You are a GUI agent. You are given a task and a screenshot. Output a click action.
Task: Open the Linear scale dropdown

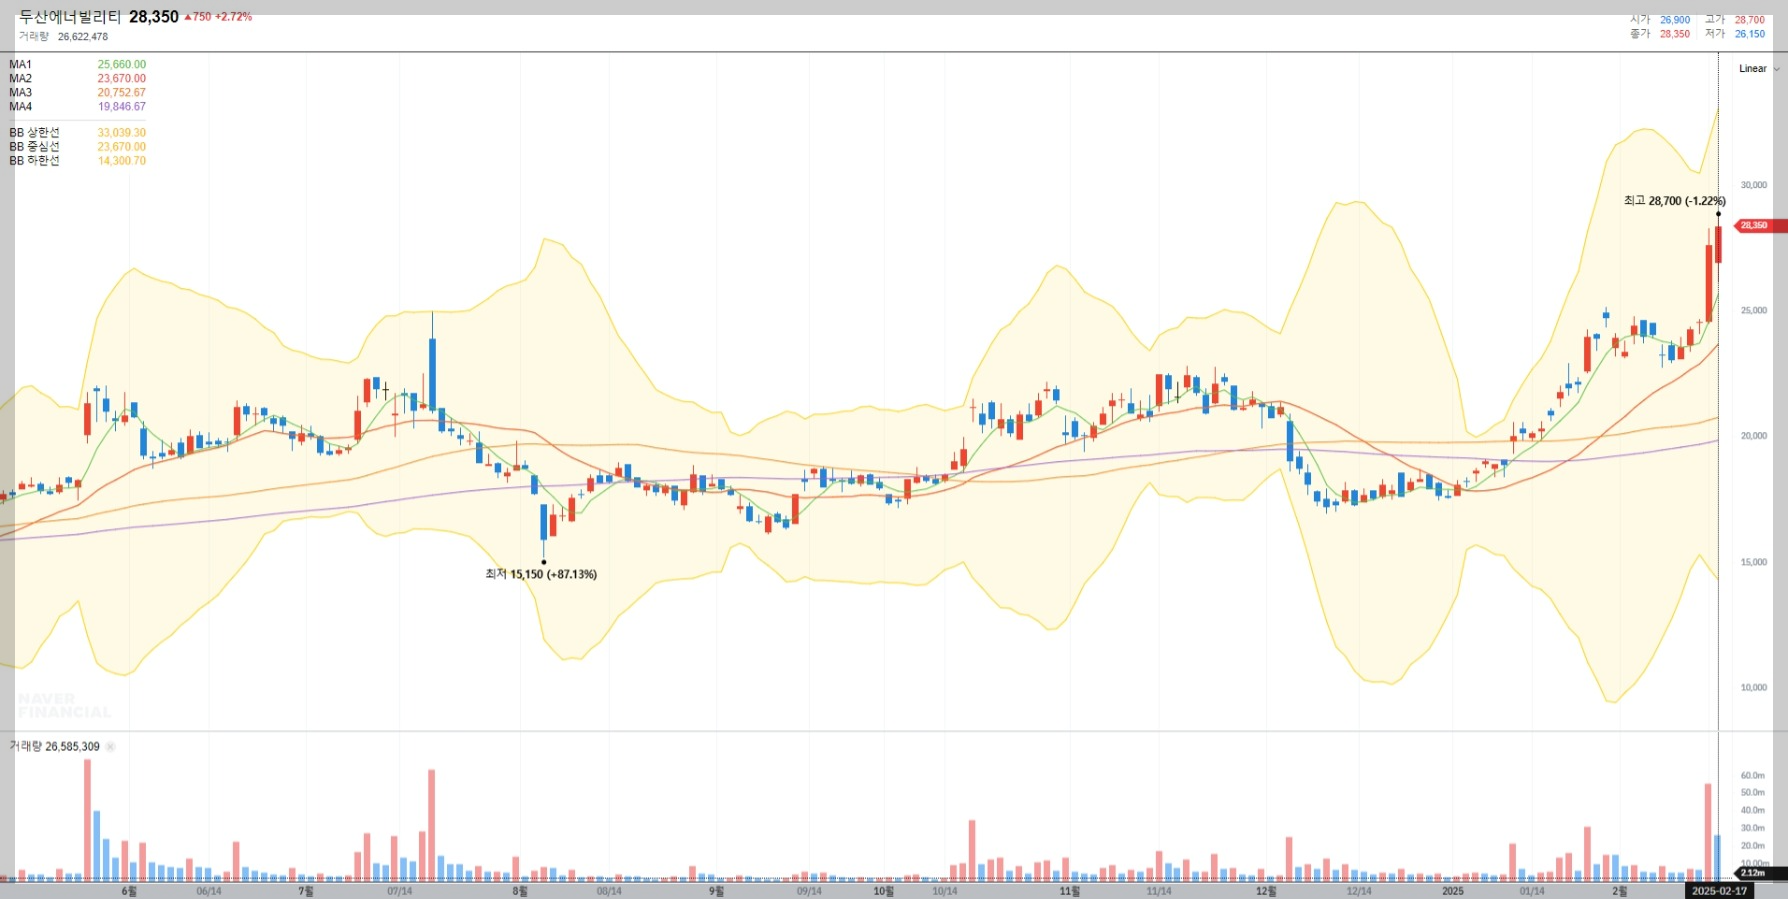(1759, 69)
